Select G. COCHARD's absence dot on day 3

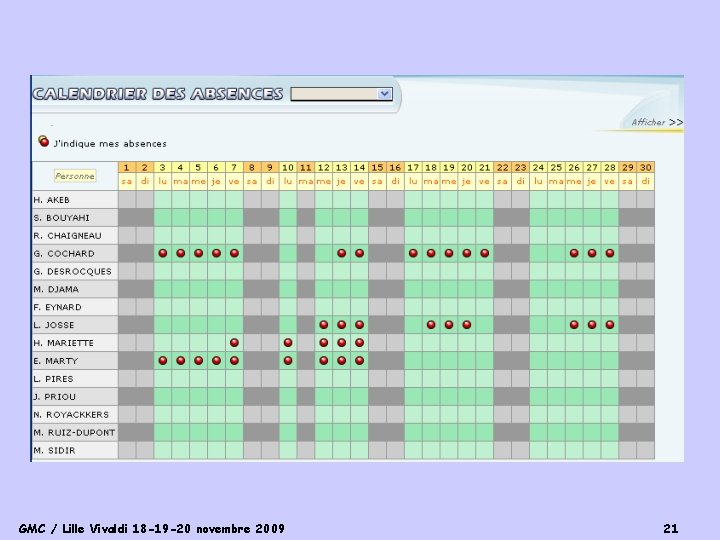(163, 253)
